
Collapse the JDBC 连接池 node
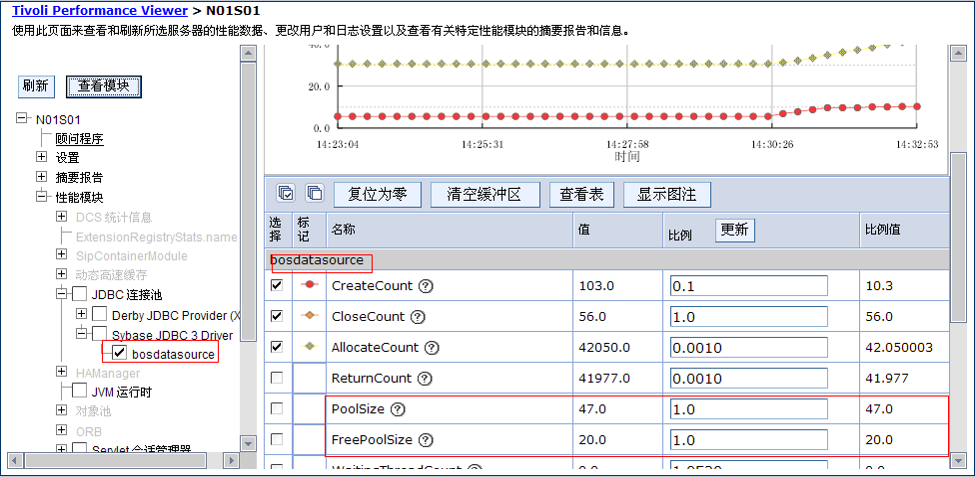(62, 293)
